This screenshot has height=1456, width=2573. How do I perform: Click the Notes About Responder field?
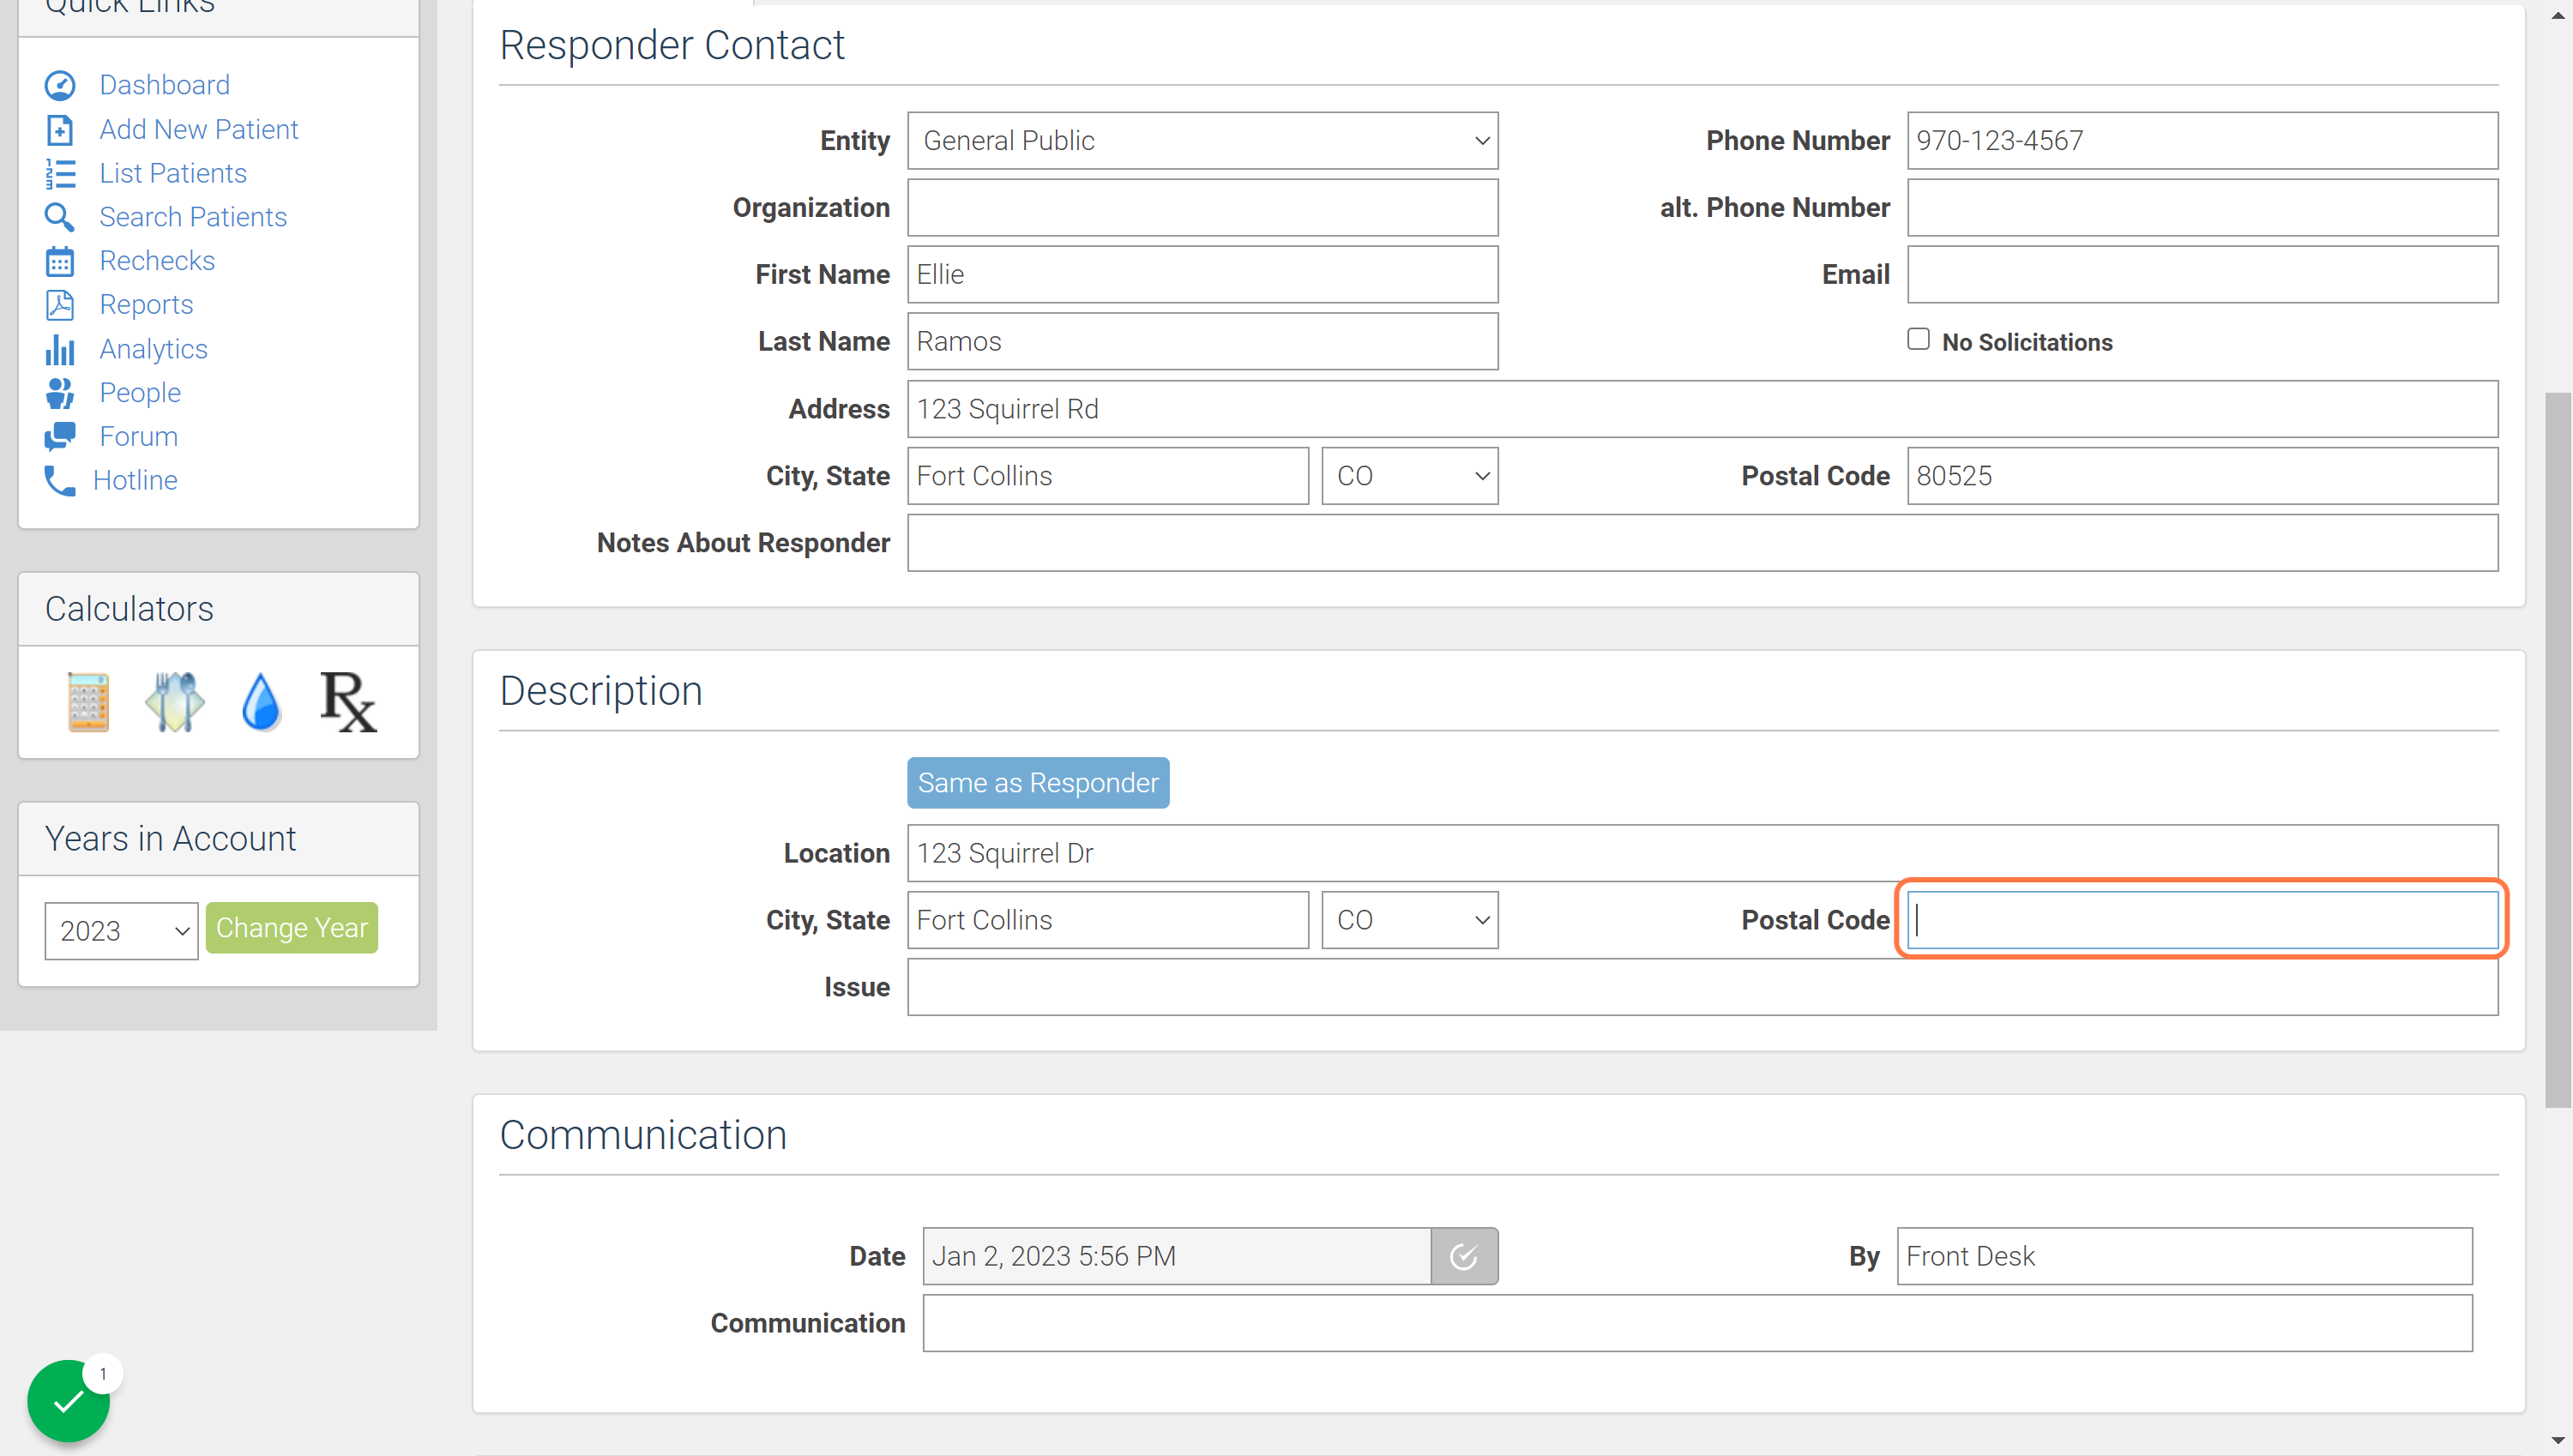(1702, 543)
